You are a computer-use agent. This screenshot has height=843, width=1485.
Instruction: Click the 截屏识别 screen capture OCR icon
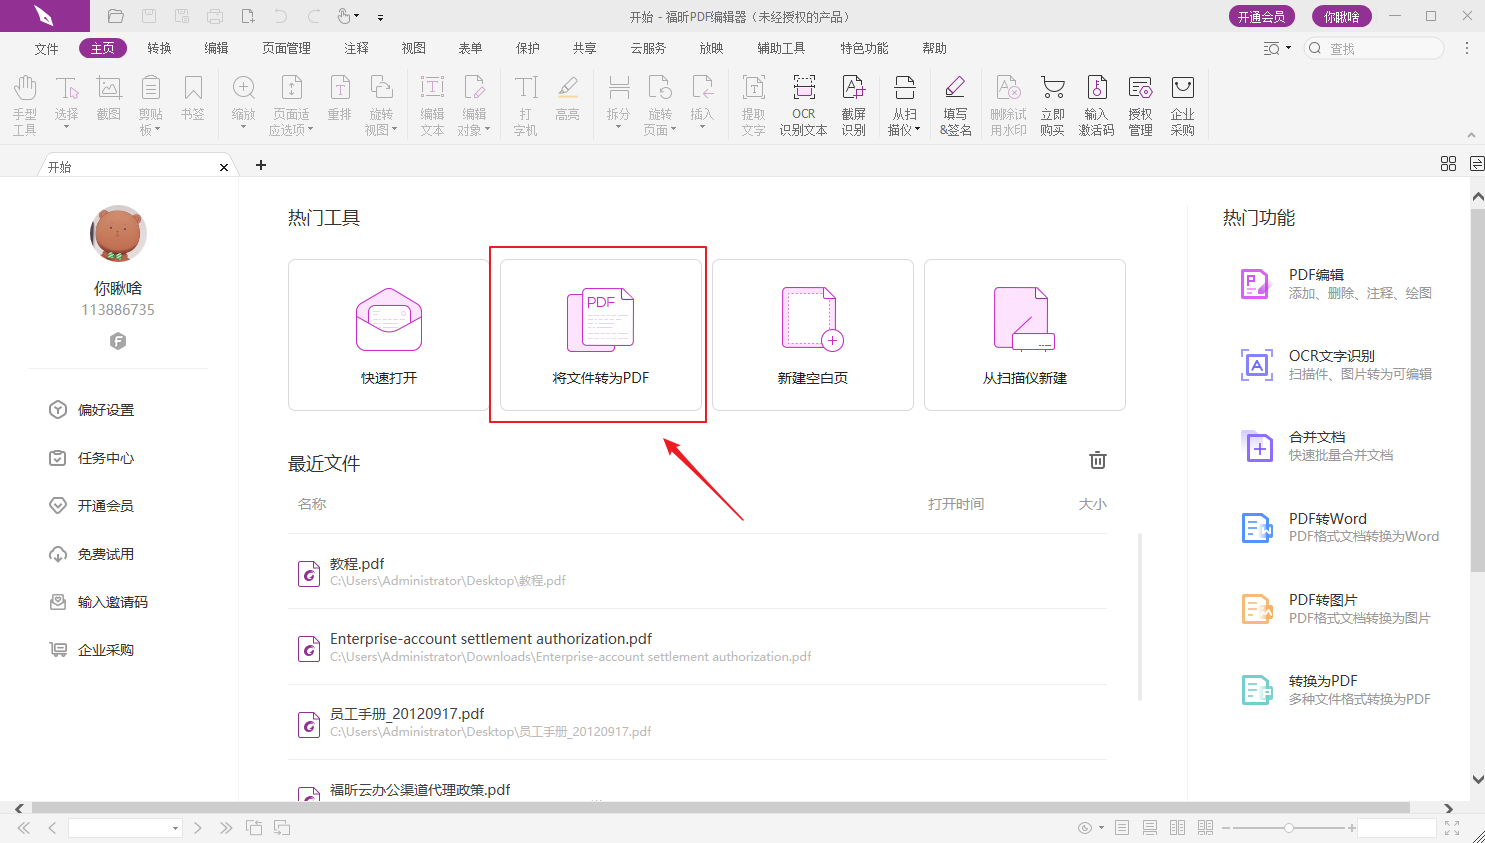tap(853, 105)
